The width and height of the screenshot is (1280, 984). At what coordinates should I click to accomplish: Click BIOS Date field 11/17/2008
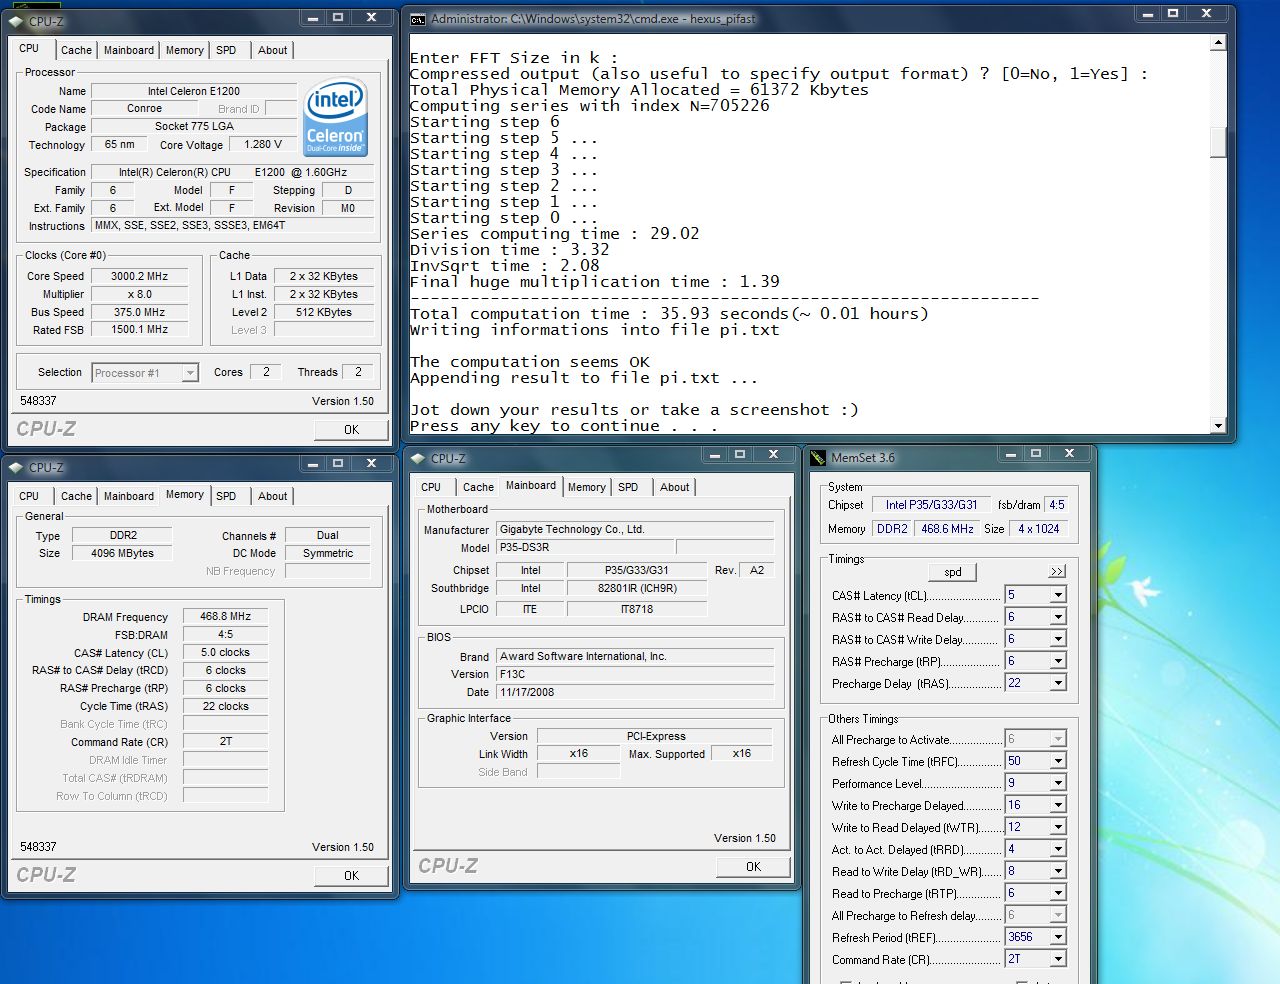pyautogui.click(x=635, y=692)
